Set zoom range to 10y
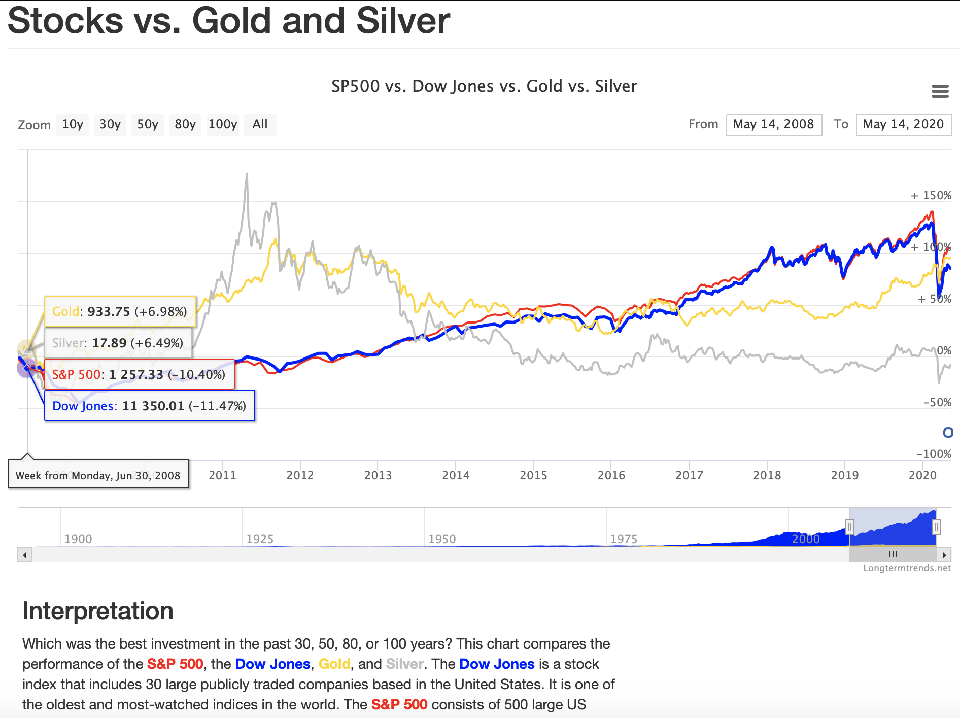Viewport: 960px width, 718px height. pos(73,125)
